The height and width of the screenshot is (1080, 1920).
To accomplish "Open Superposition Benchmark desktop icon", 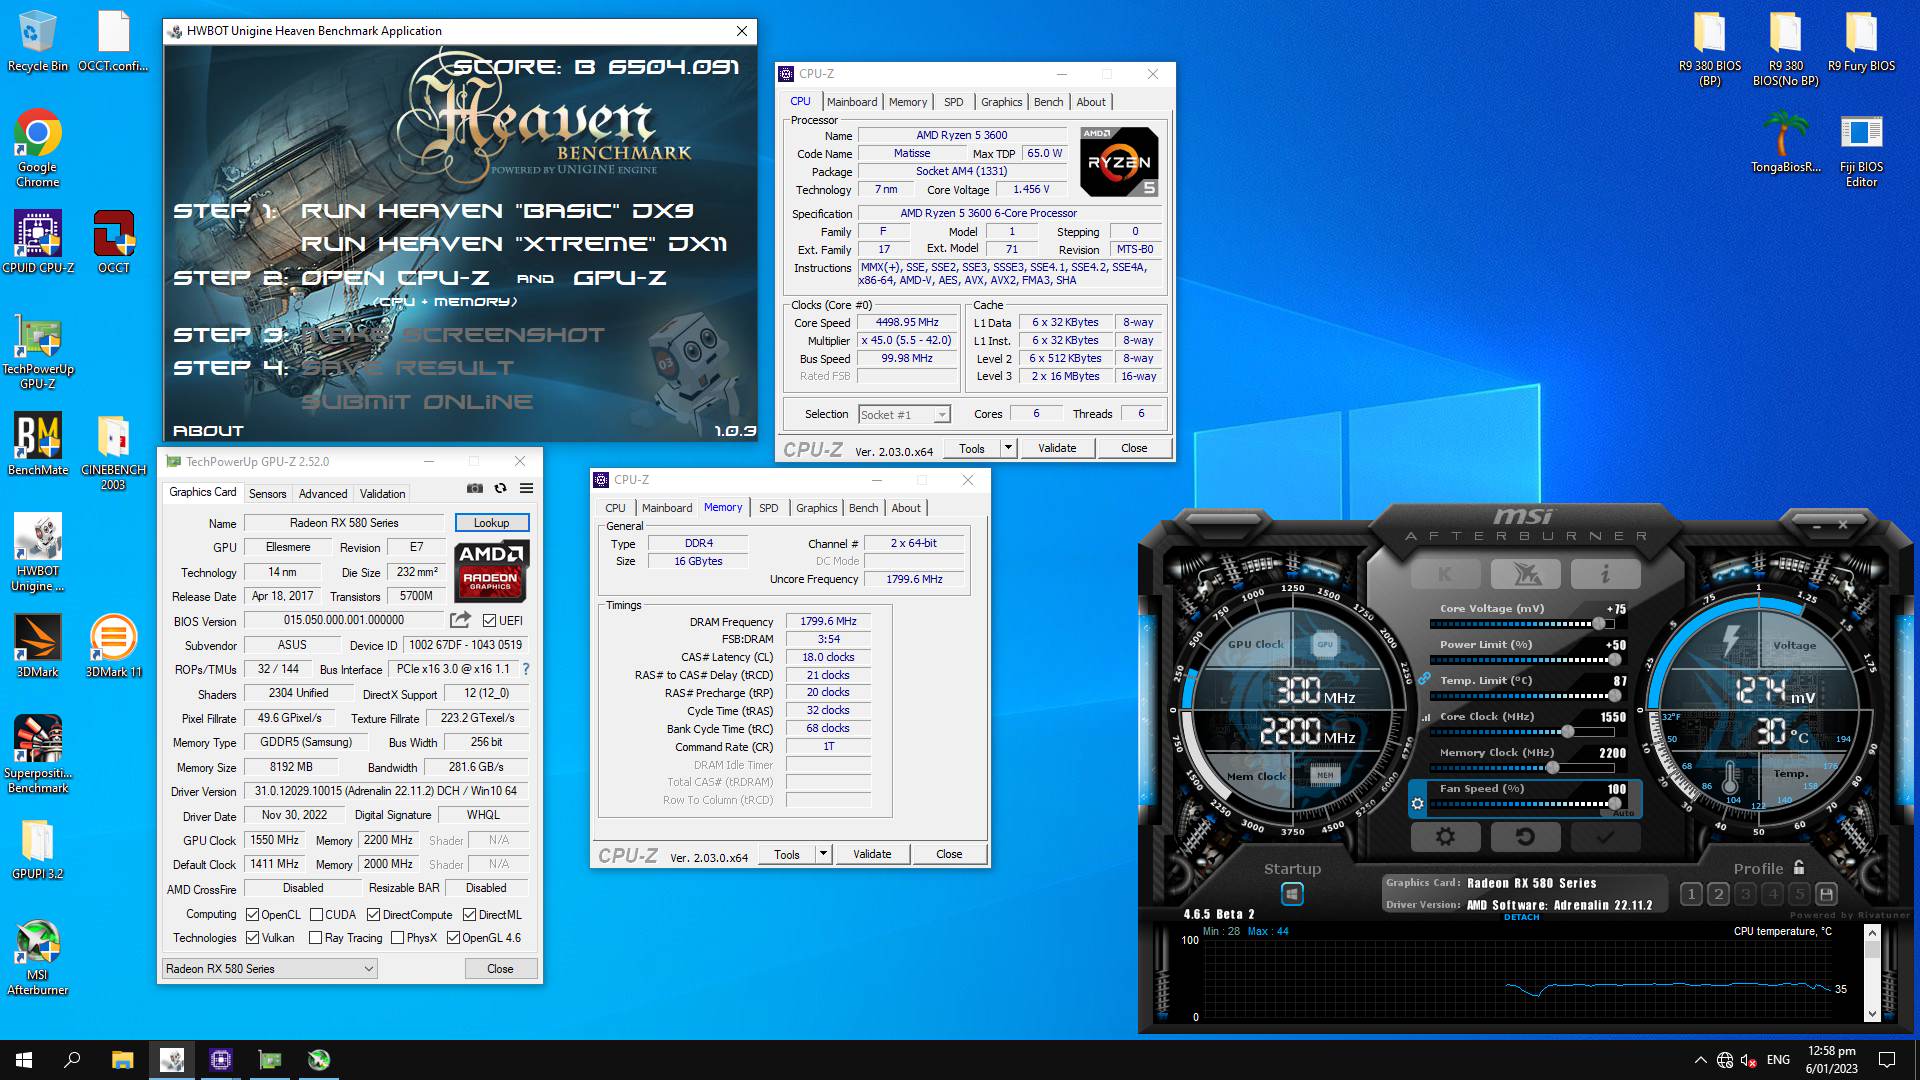I will 38,754.
